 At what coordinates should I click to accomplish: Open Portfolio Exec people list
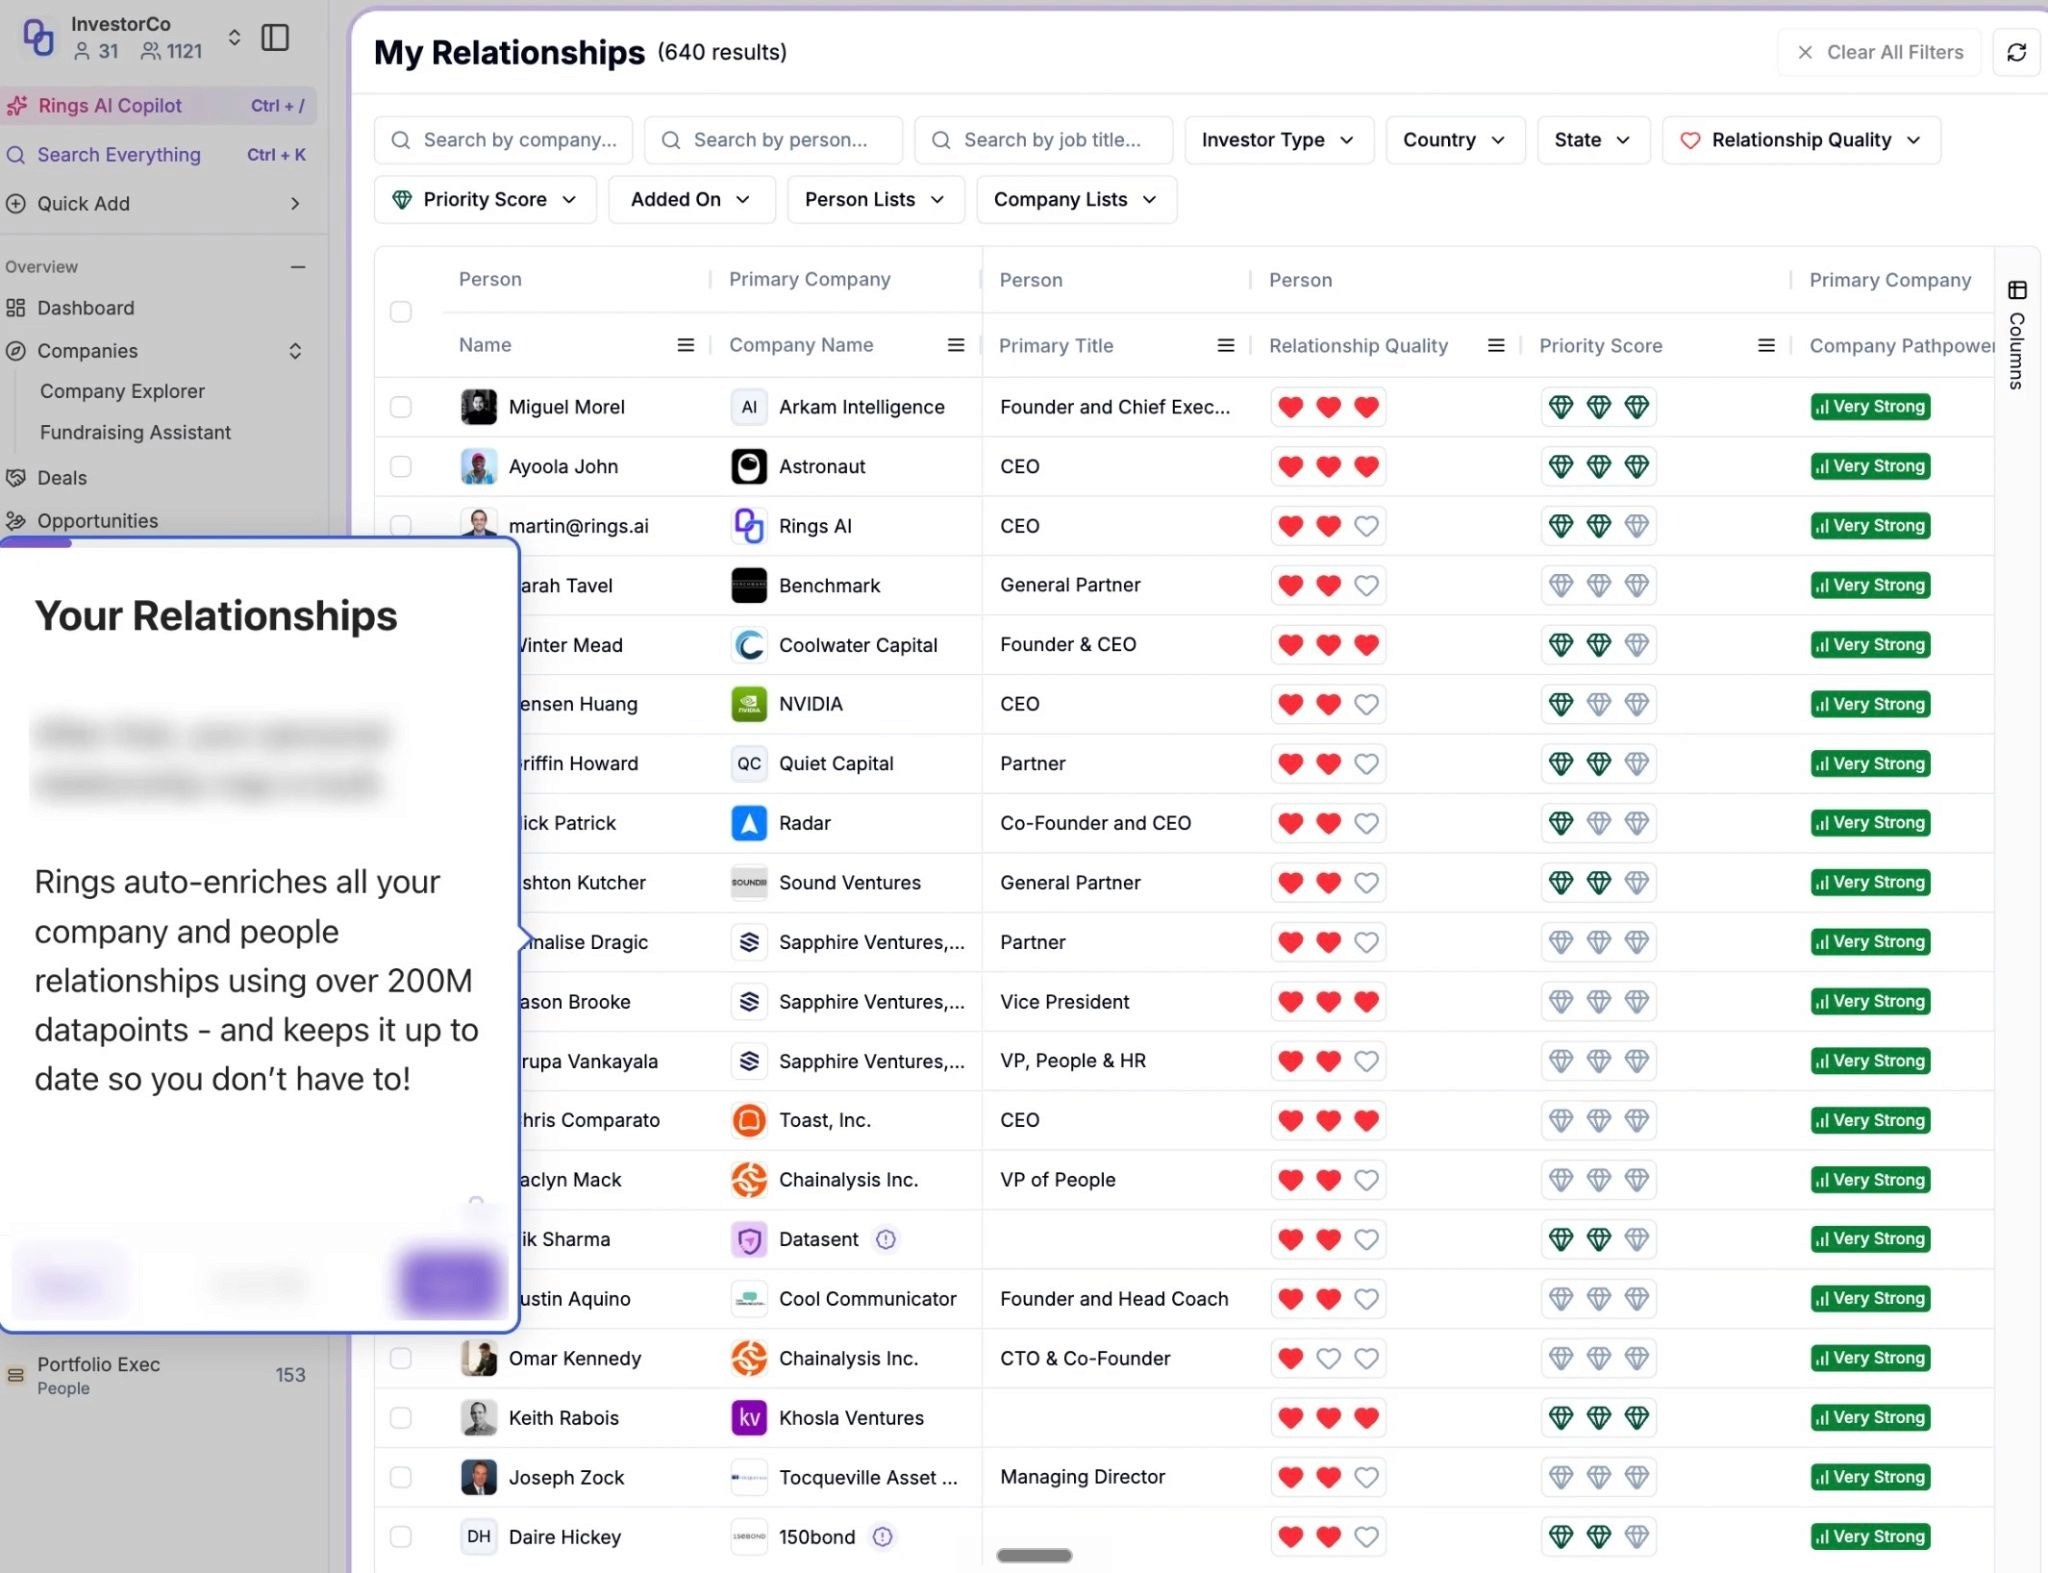point(158,1375)
